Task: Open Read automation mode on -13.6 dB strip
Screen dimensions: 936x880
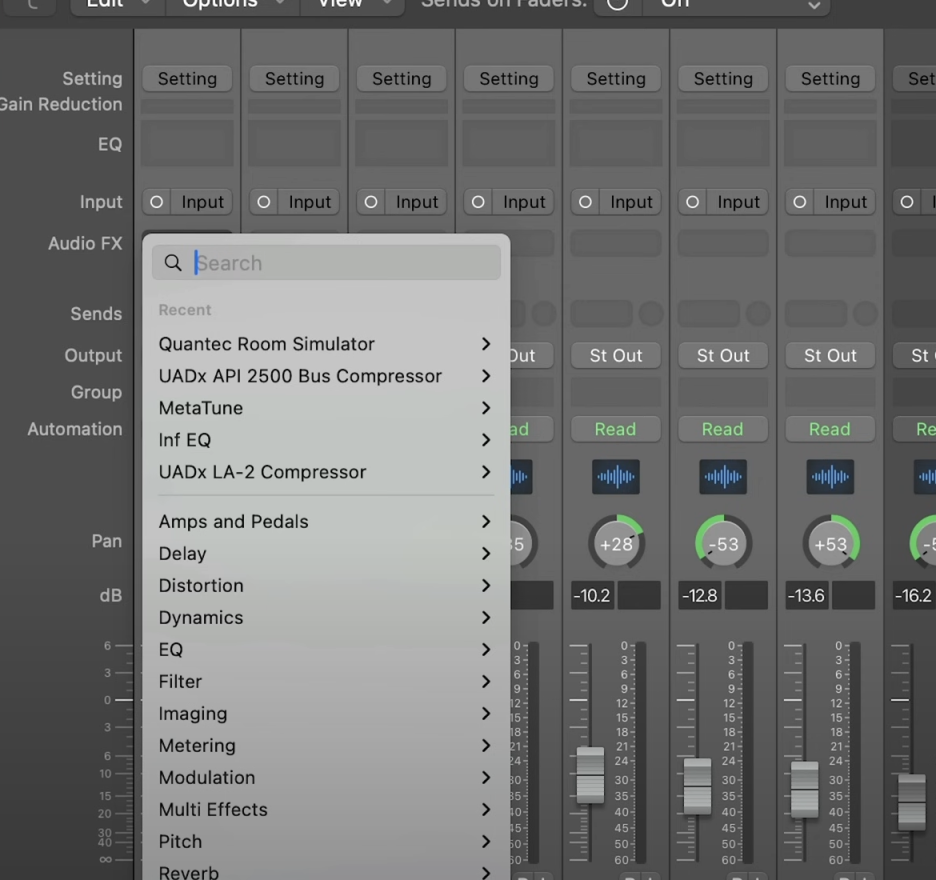Action: tap(830, 429)
